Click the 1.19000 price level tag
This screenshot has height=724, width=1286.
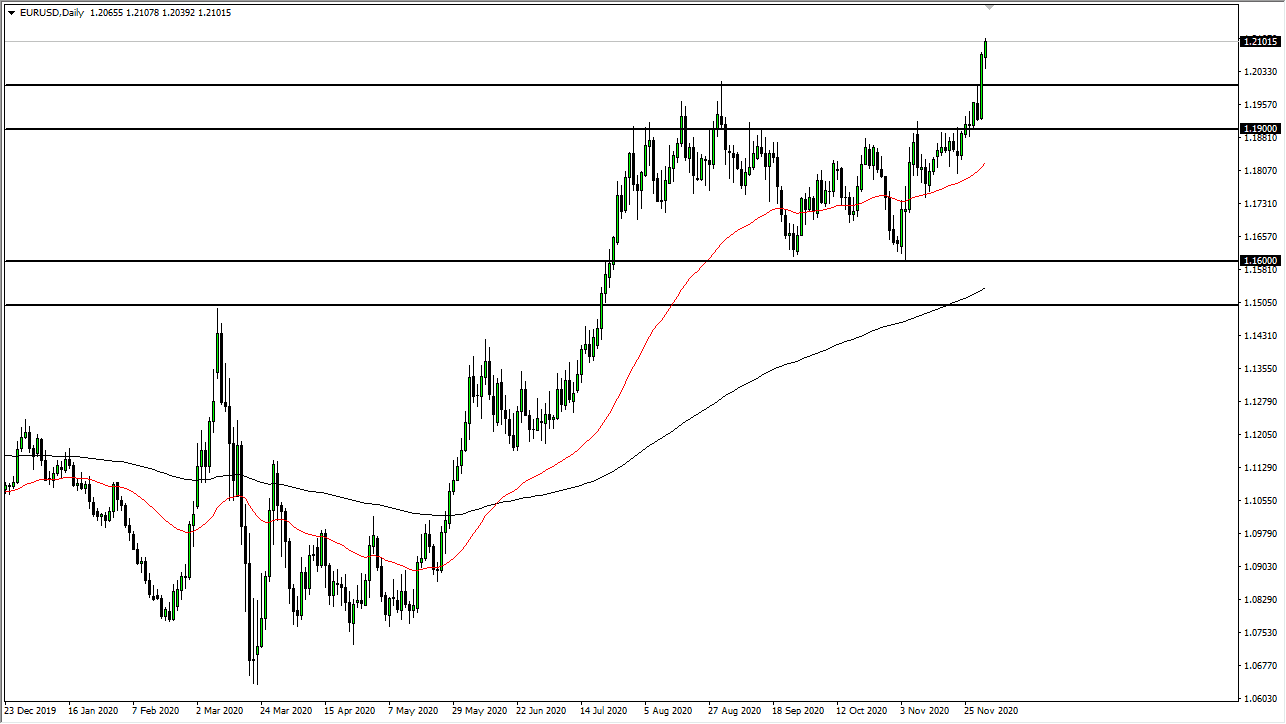(x=1258, y=128)
